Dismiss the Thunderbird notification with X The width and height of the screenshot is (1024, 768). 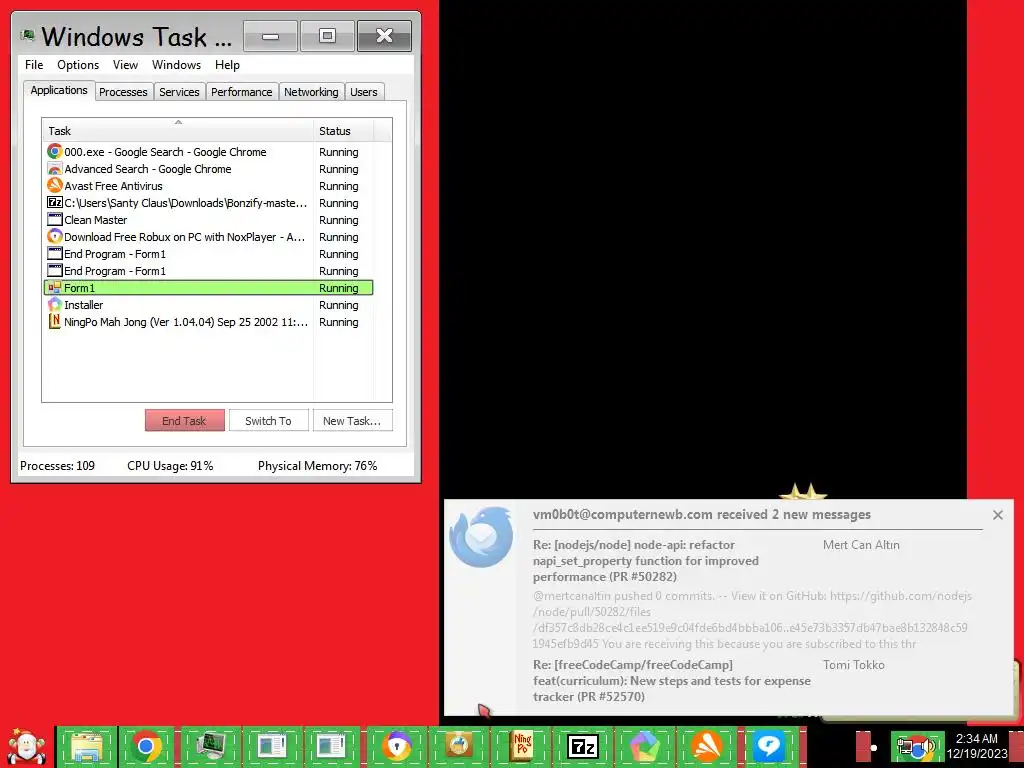(998, 515)
